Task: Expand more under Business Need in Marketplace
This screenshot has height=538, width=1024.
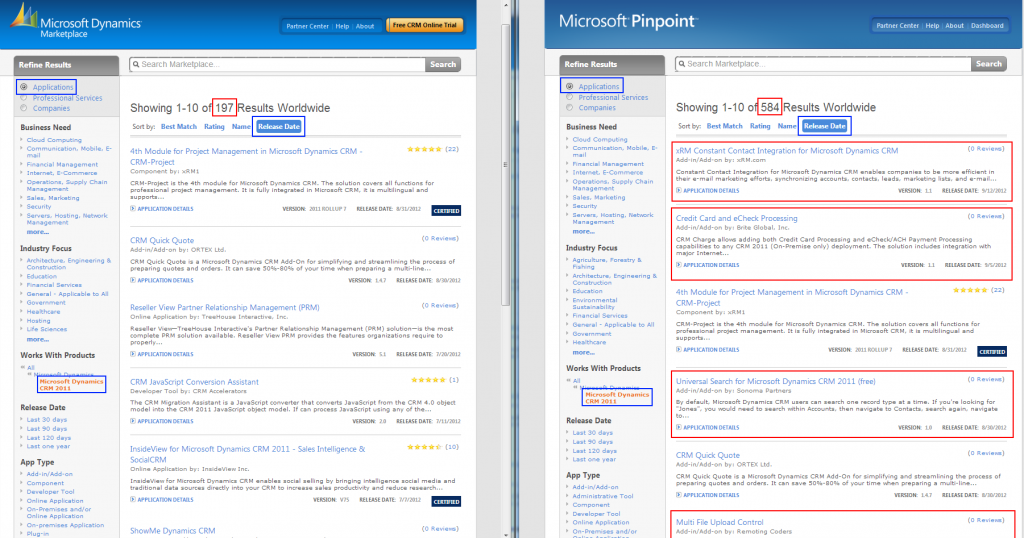Action: click(x=37, y=232)
